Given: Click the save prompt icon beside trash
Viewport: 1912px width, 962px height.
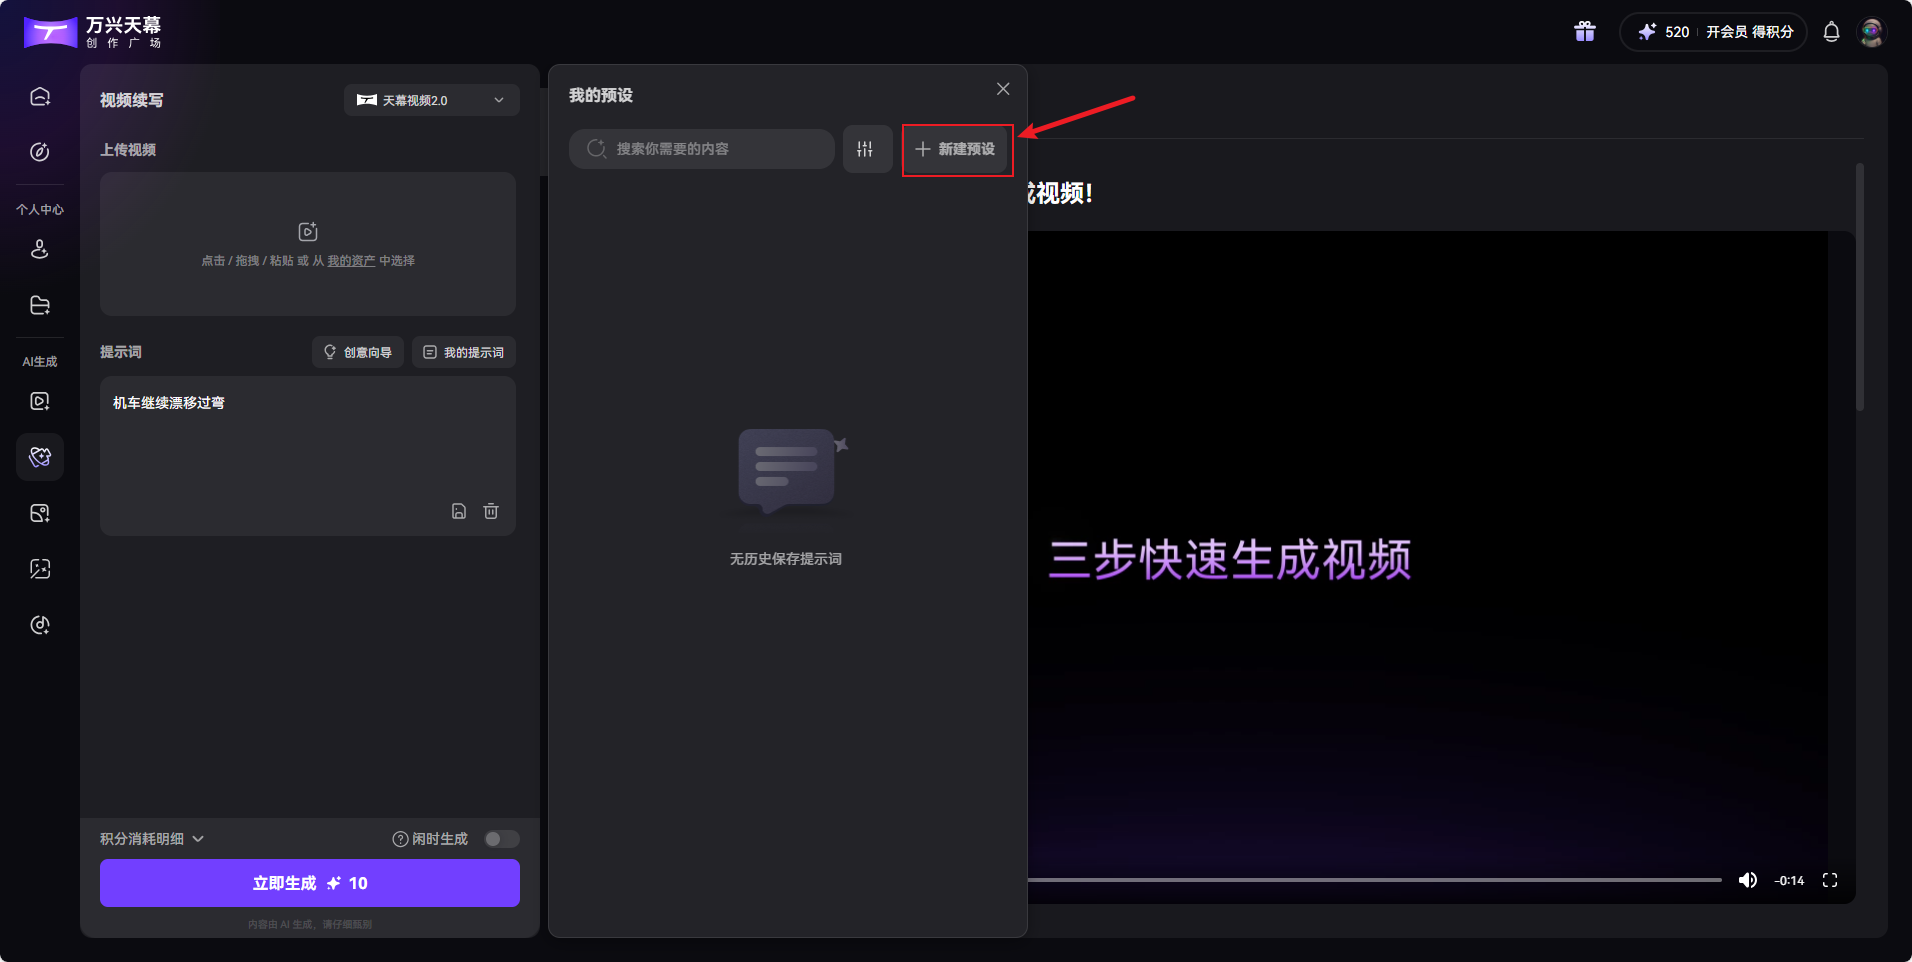Looking at the screenshot, I should coord(459,511).
